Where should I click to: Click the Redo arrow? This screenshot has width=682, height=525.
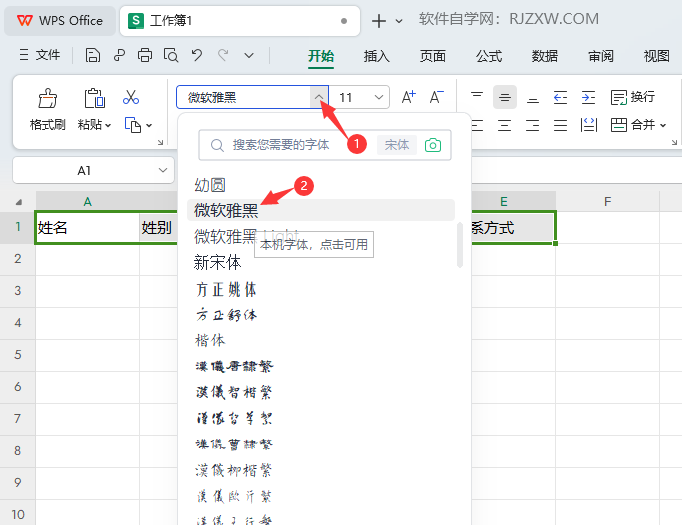click(x=223, y=55)
